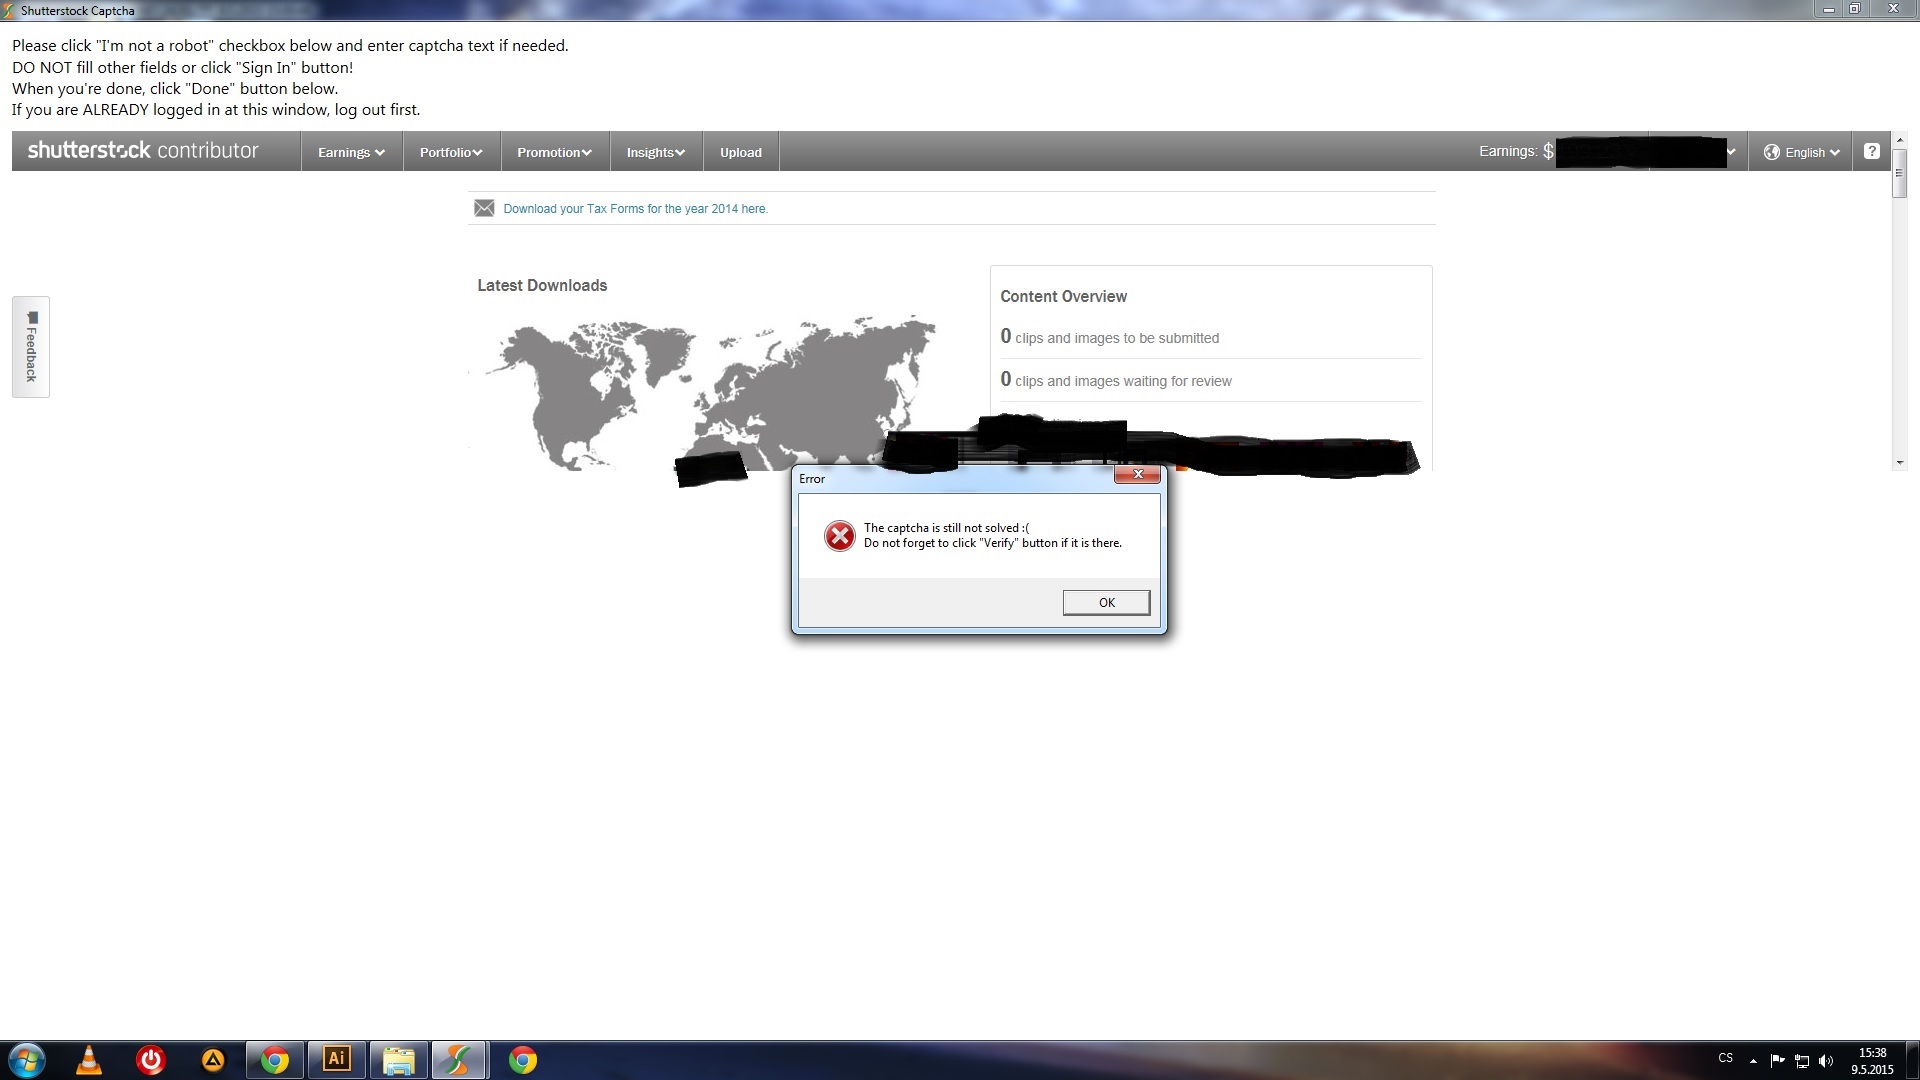Select clips and images to be submitted

pyautogui.click(x=1110, y=337)
